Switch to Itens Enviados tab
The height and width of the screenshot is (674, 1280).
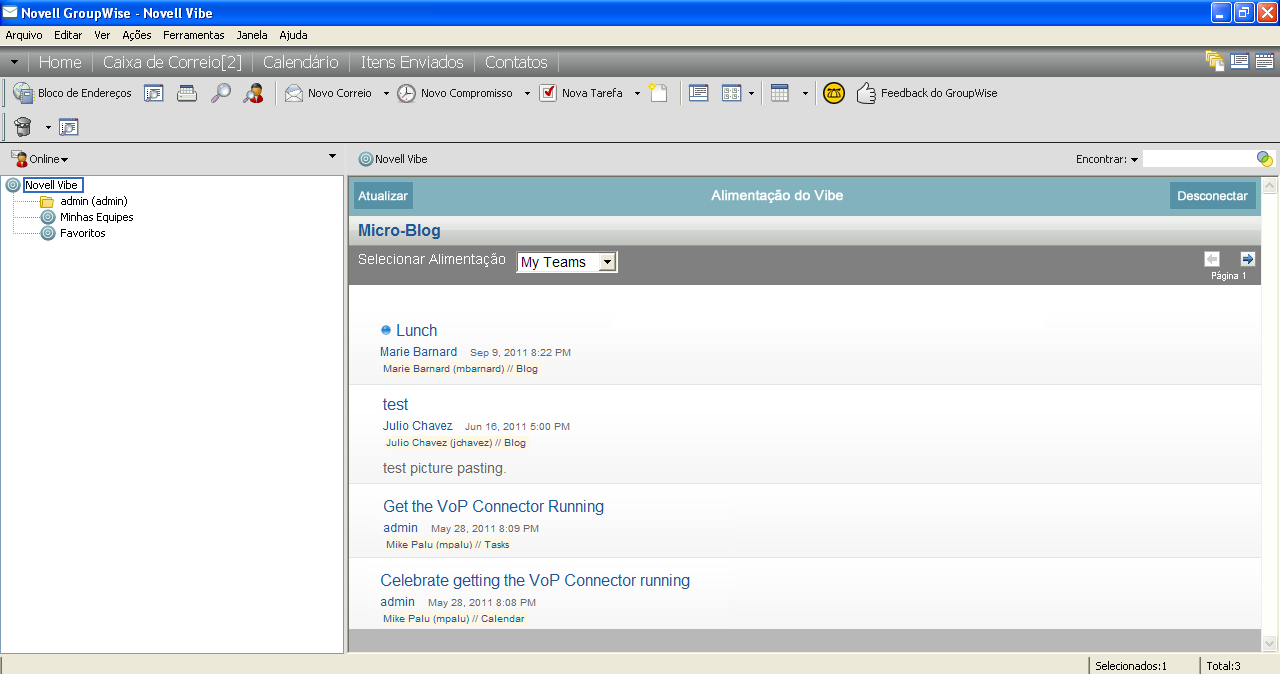[x=412, y=62]
